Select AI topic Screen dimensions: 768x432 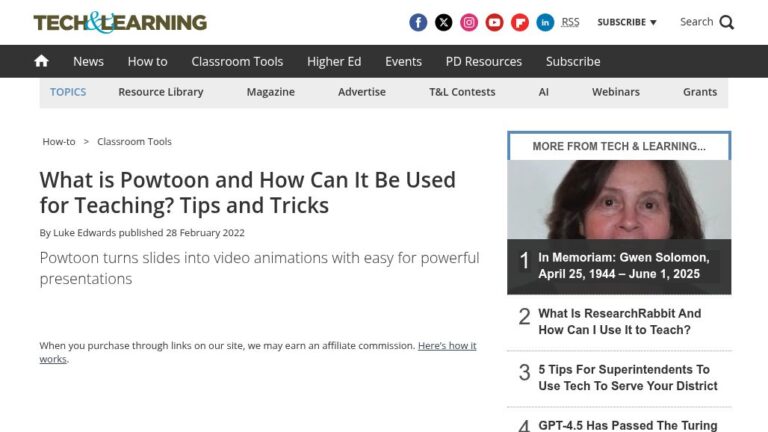(543, 92)
